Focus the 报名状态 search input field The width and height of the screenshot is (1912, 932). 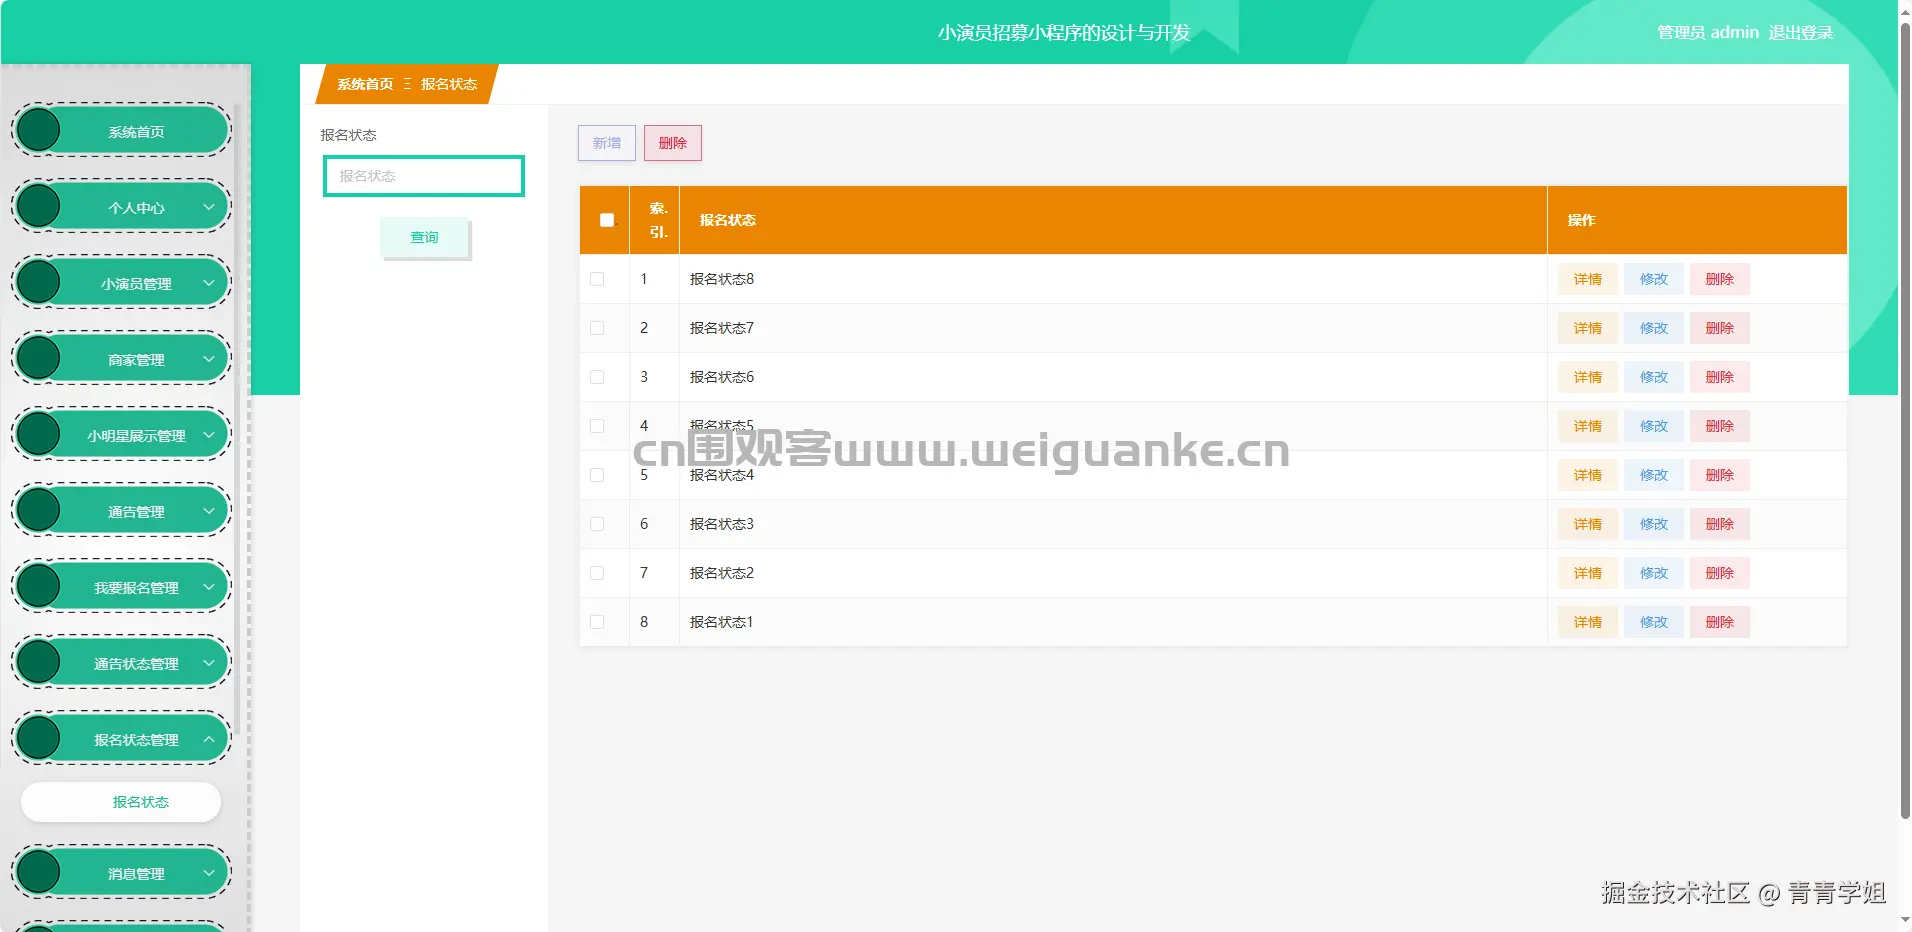point(424,176)
